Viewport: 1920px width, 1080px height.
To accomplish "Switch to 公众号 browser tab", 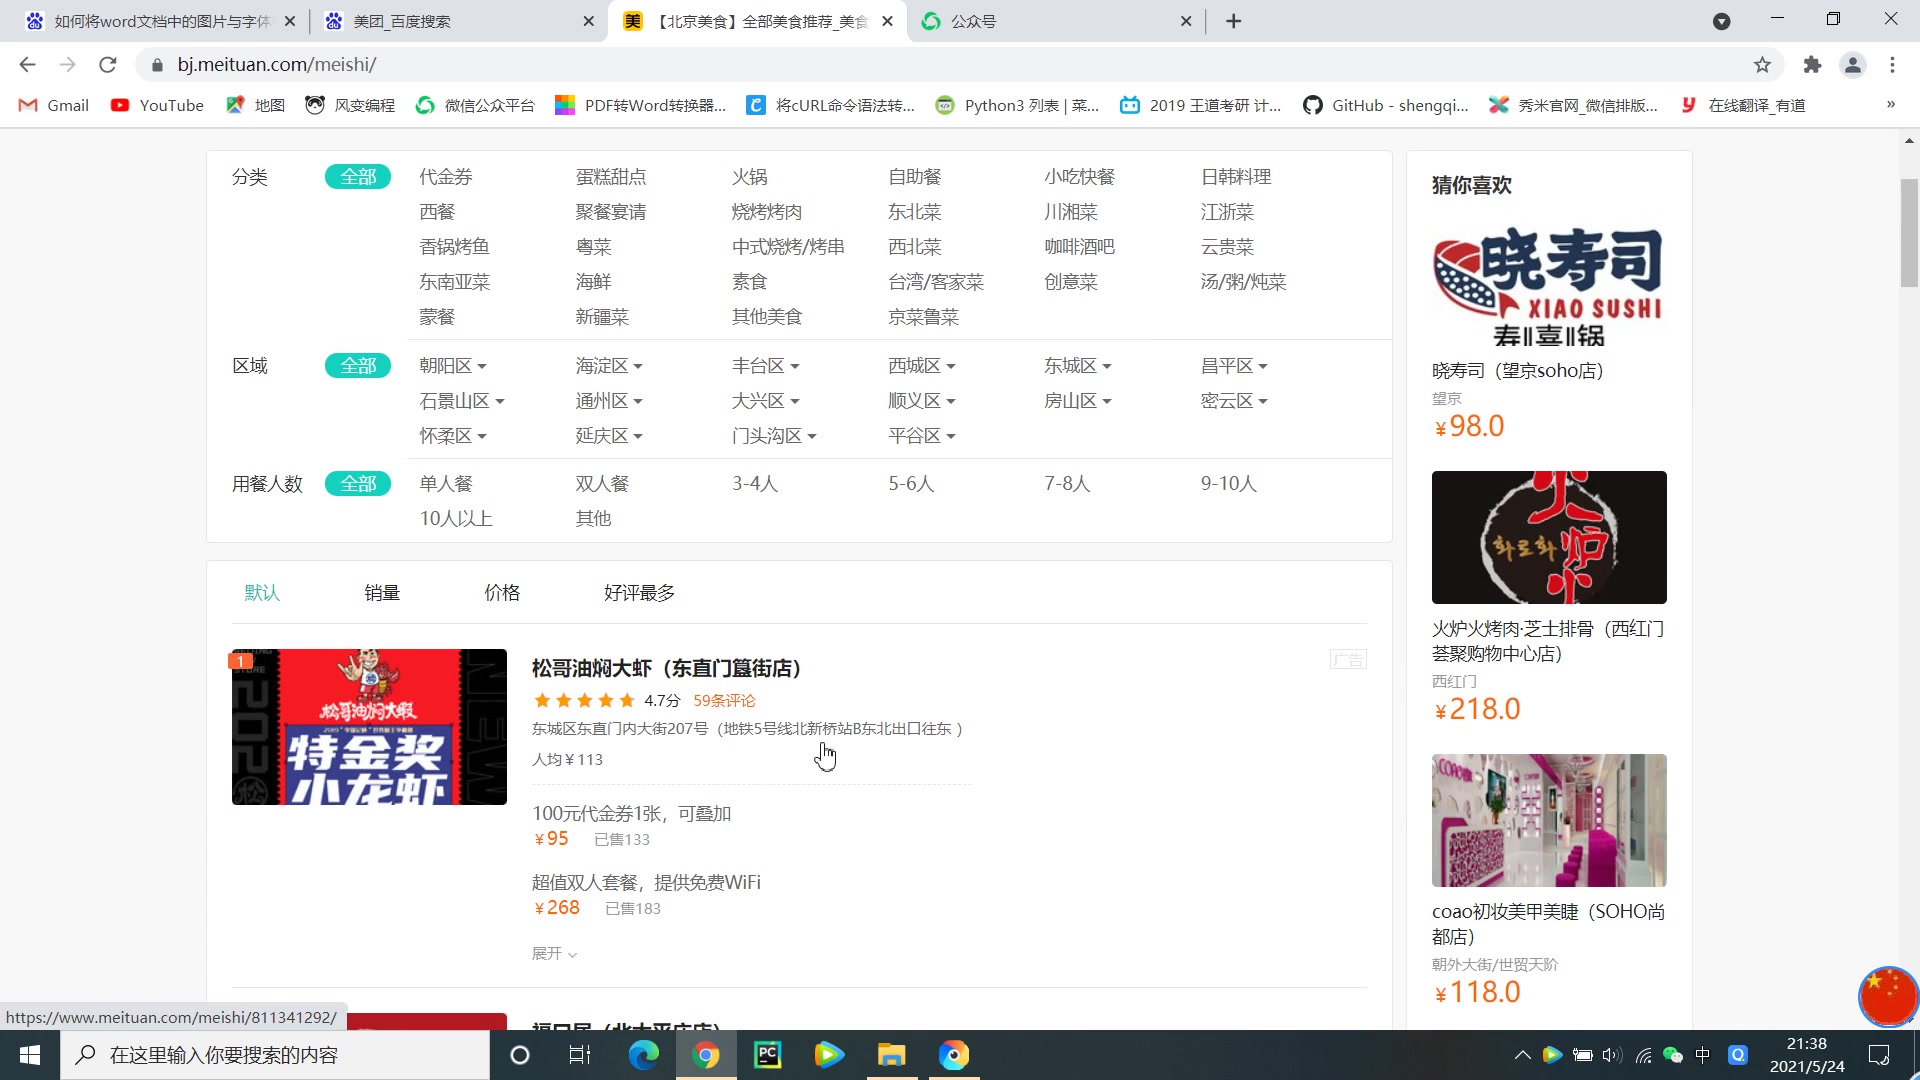I will point(1055,21).
